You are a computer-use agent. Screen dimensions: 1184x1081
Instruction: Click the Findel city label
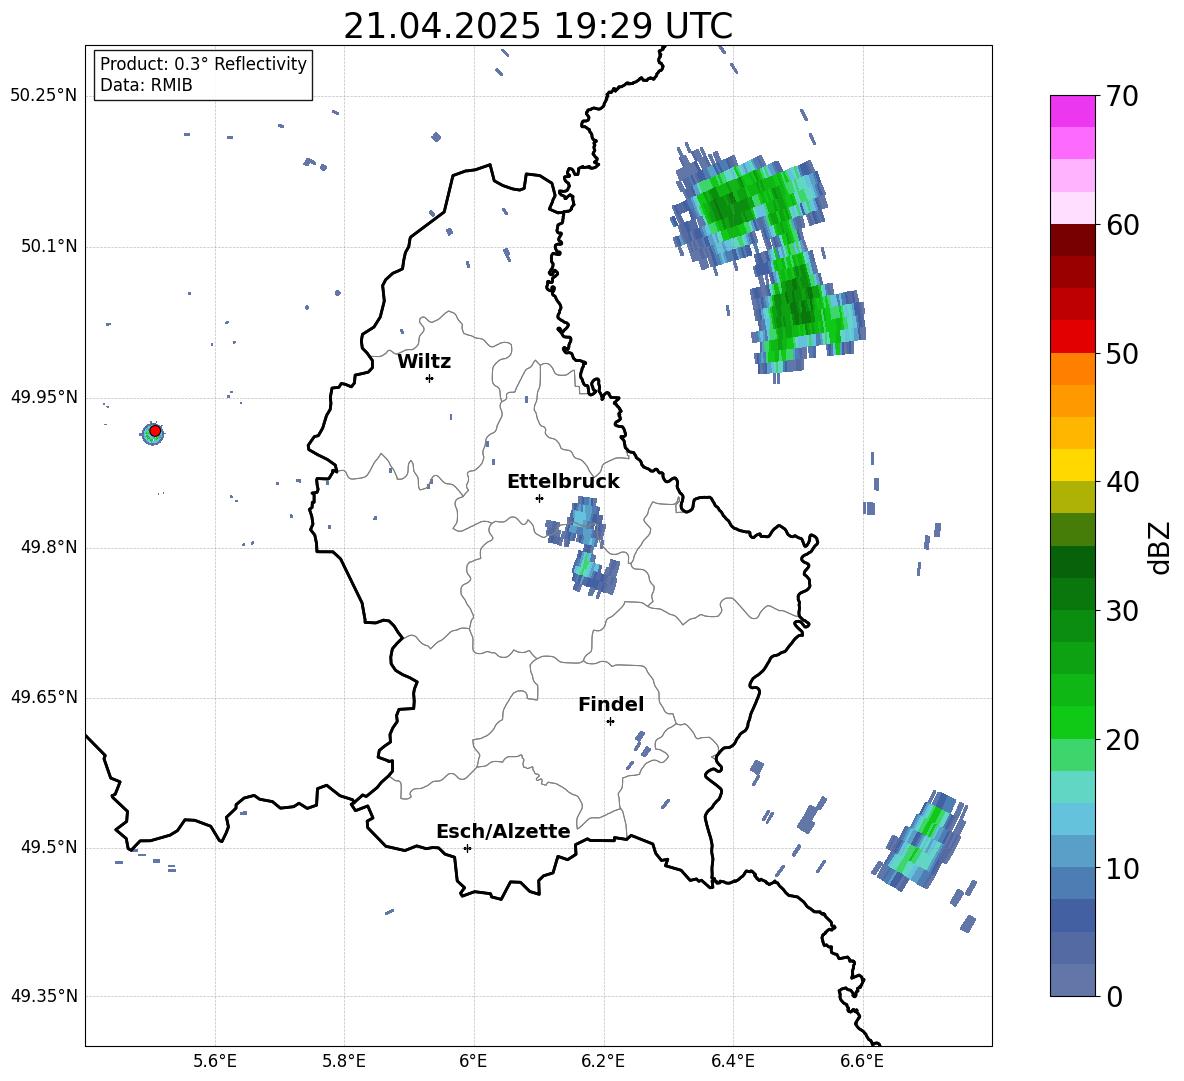(611, 704)
